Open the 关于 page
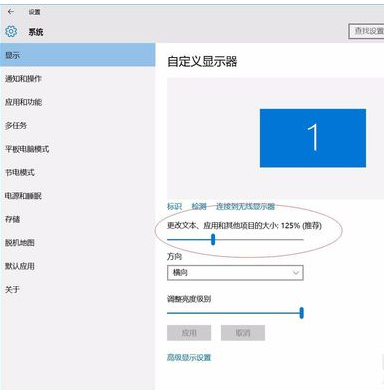The height and width of the screenshot is (390, 384). point(78,289)
